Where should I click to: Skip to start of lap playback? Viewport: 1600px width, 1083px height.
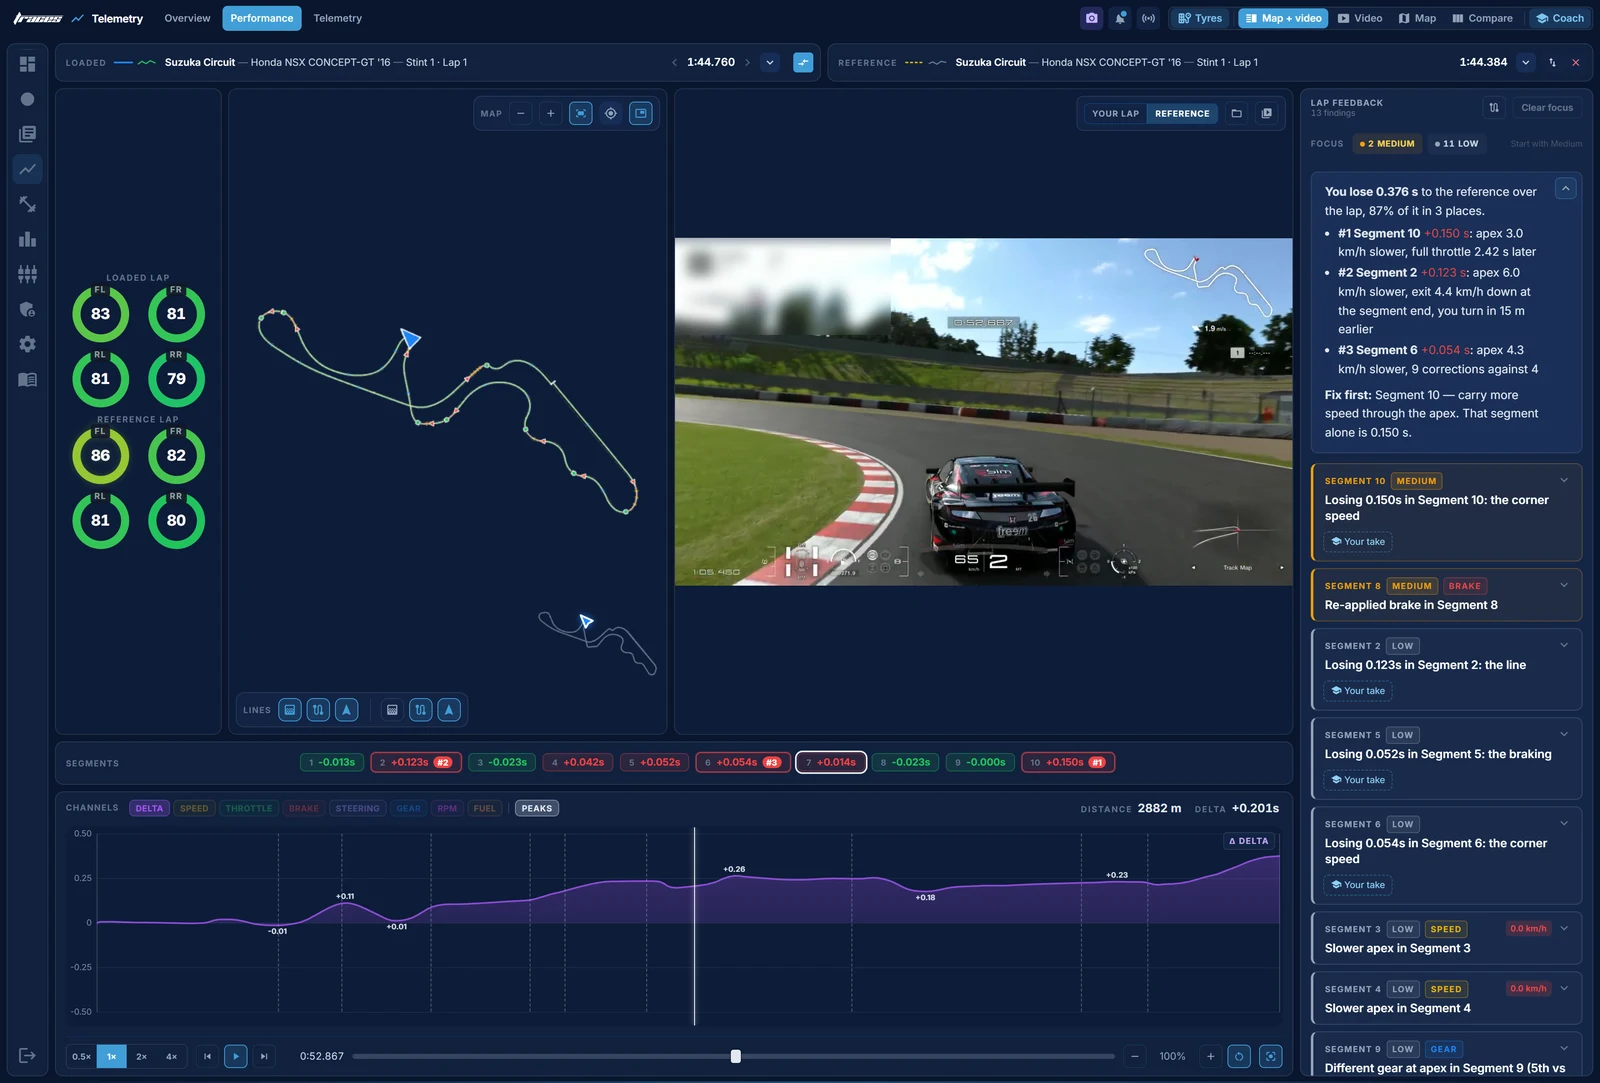pos(207,1056)
